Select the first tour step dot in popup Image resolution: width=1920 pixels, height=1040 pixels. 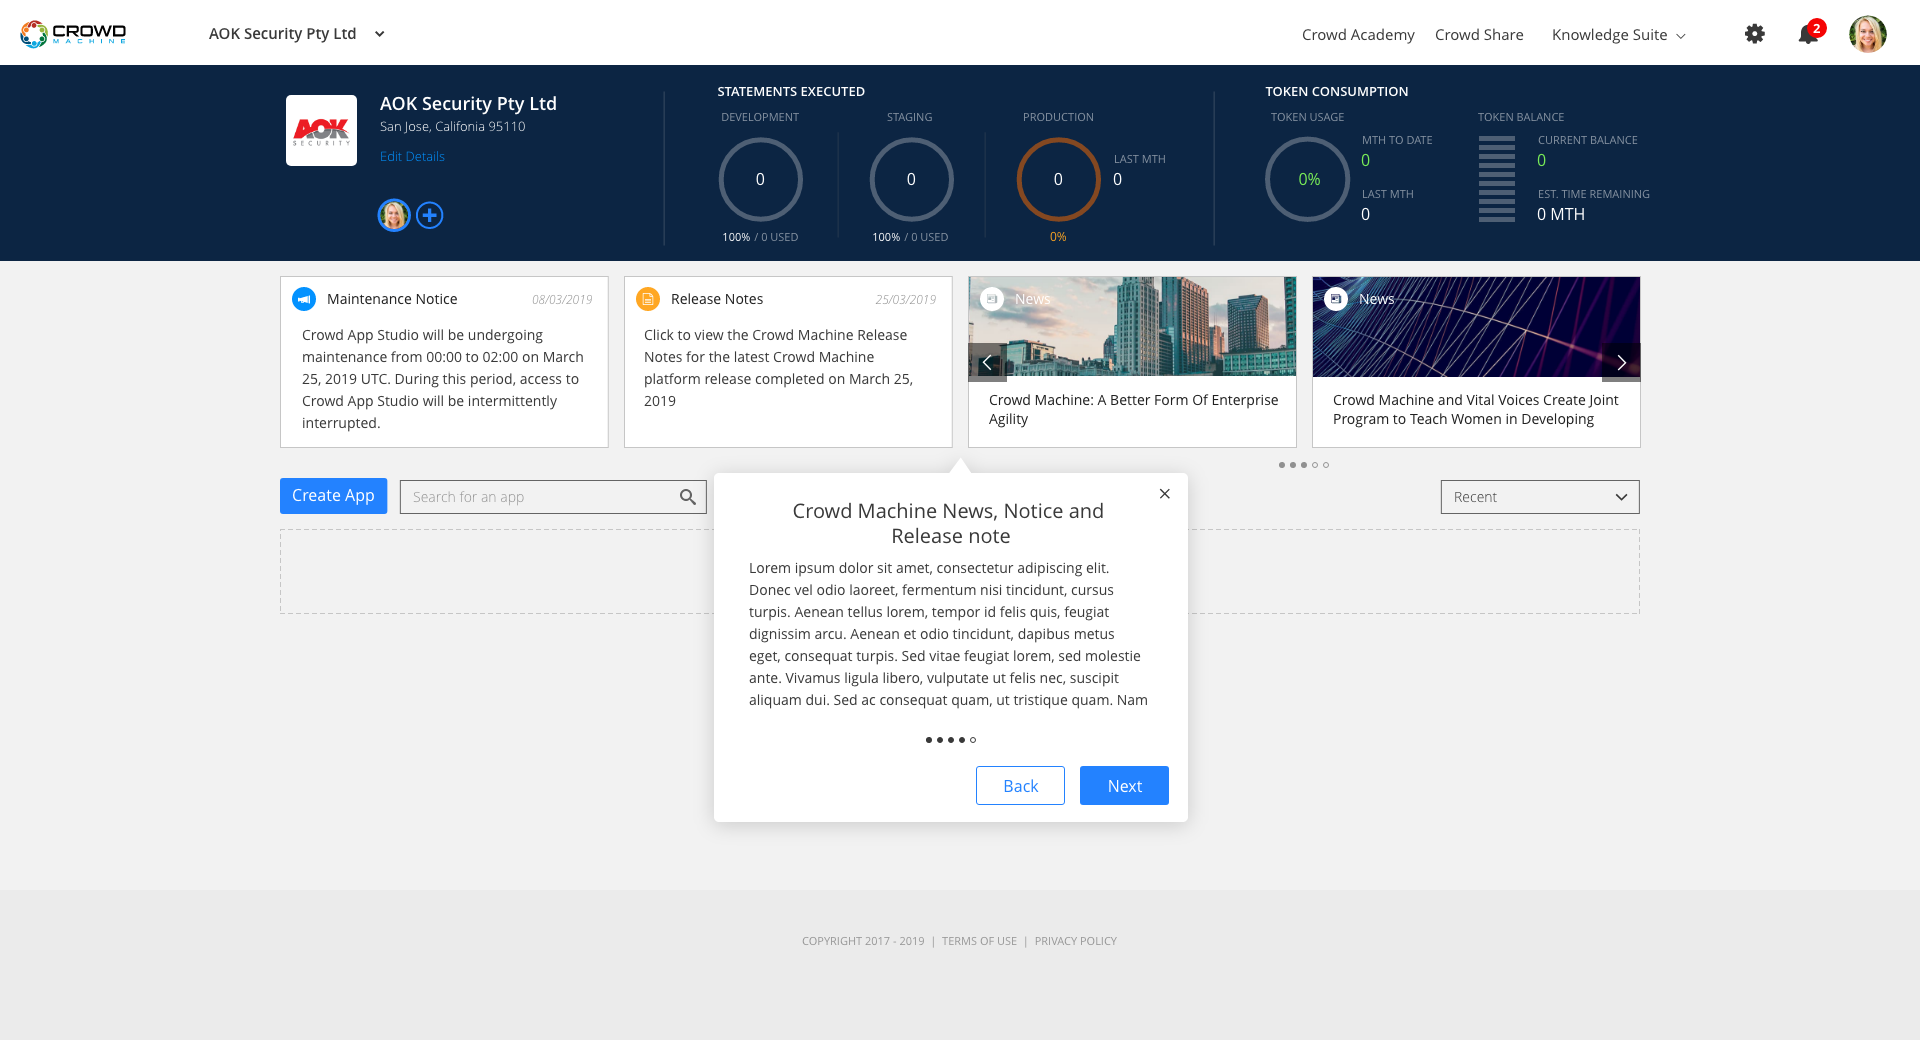[x=929, y=740]
